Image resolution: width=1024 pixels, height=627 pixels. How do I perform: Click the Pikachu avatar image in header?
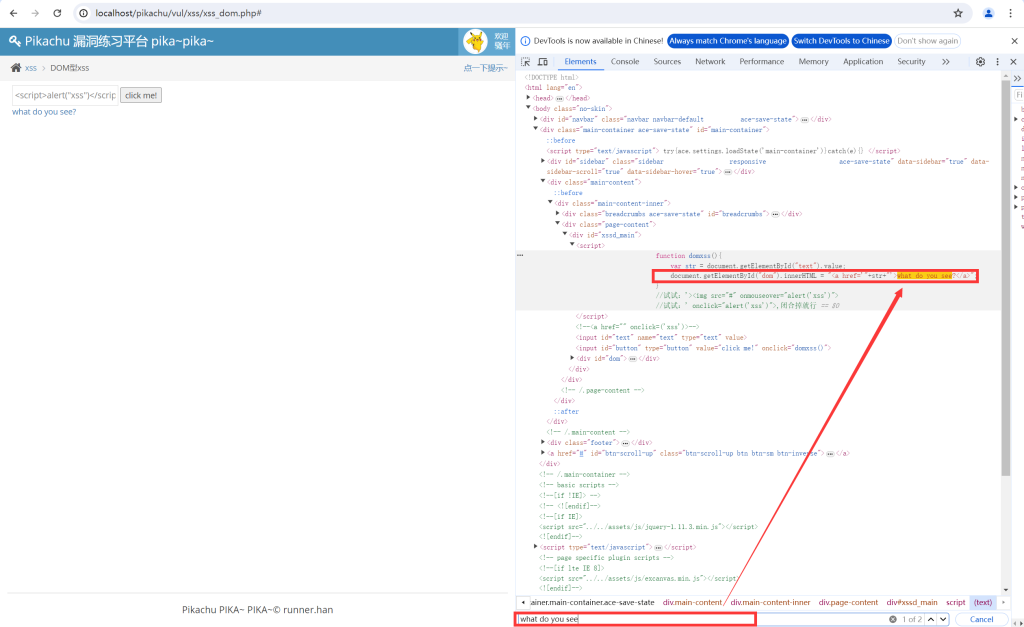click(475, 42)
